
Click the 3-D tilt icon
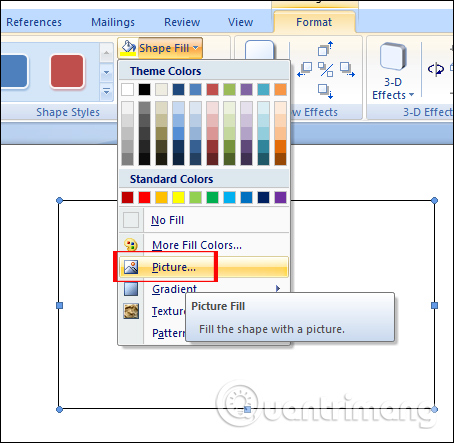(436, 69)
